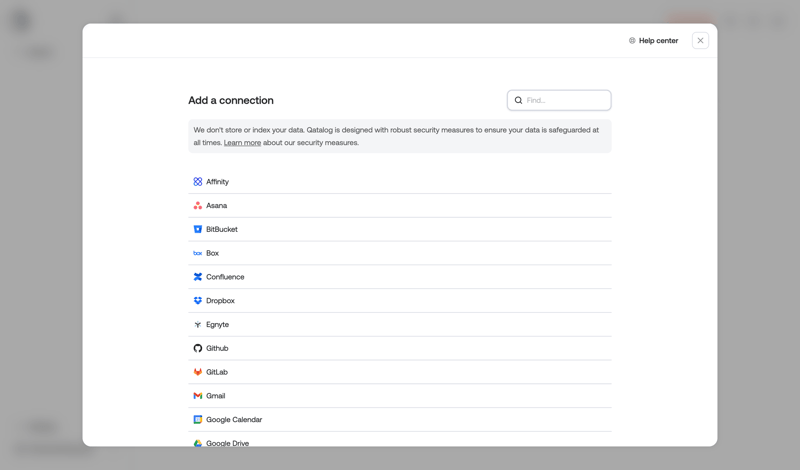Add Google Calendar connection
Screen dimensions: 800x470
(x=399, y=419)
